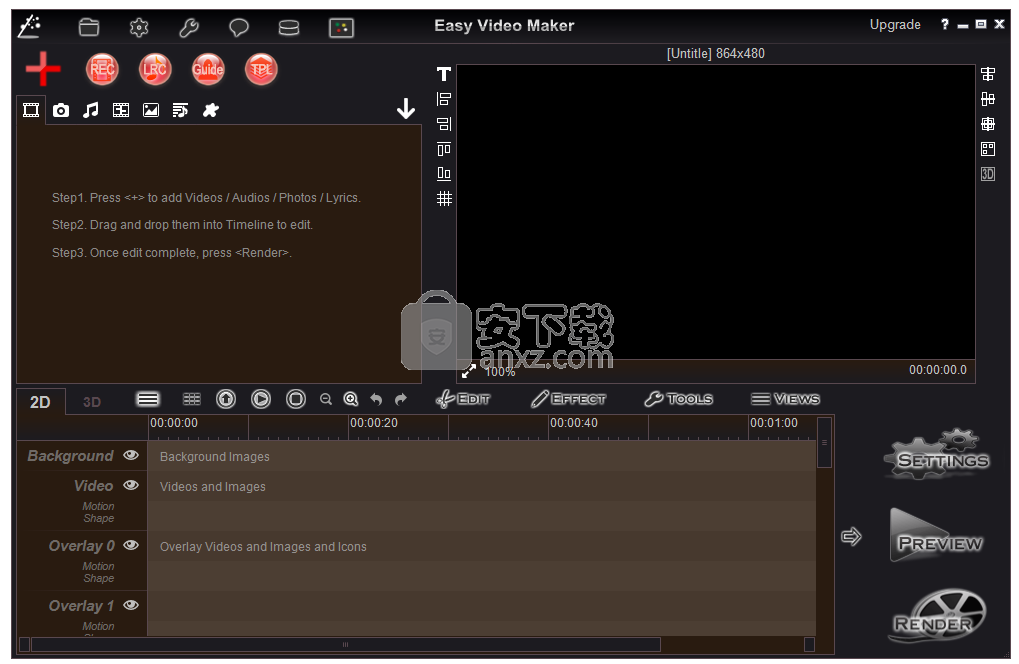Select the T text tool beside preview
Viewport: 1019px width, 664px height.
point(444,74)
